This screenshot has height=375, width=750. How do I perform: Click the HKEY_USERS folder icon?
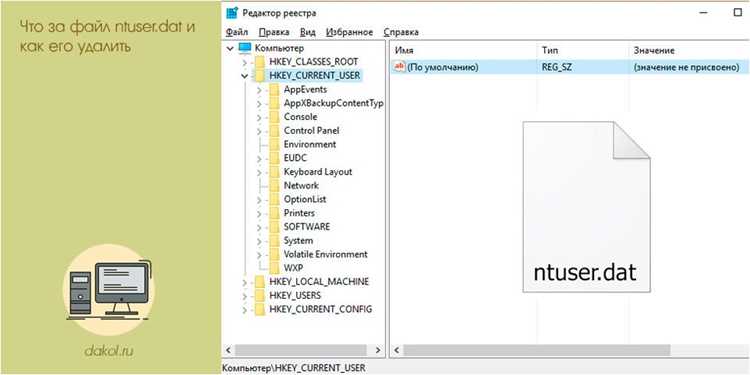[x=259, y=296]
